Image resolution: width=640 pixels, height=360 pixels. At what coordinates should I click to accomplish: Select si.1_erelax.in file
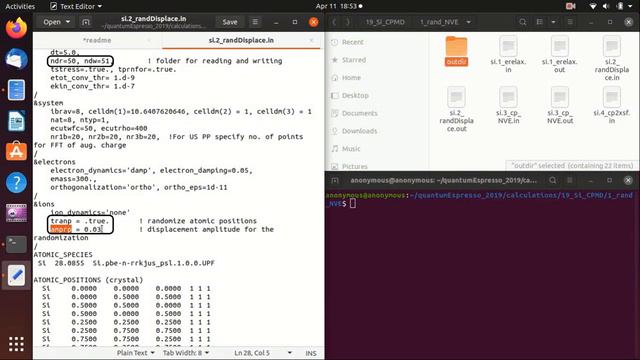pos(508,54)
